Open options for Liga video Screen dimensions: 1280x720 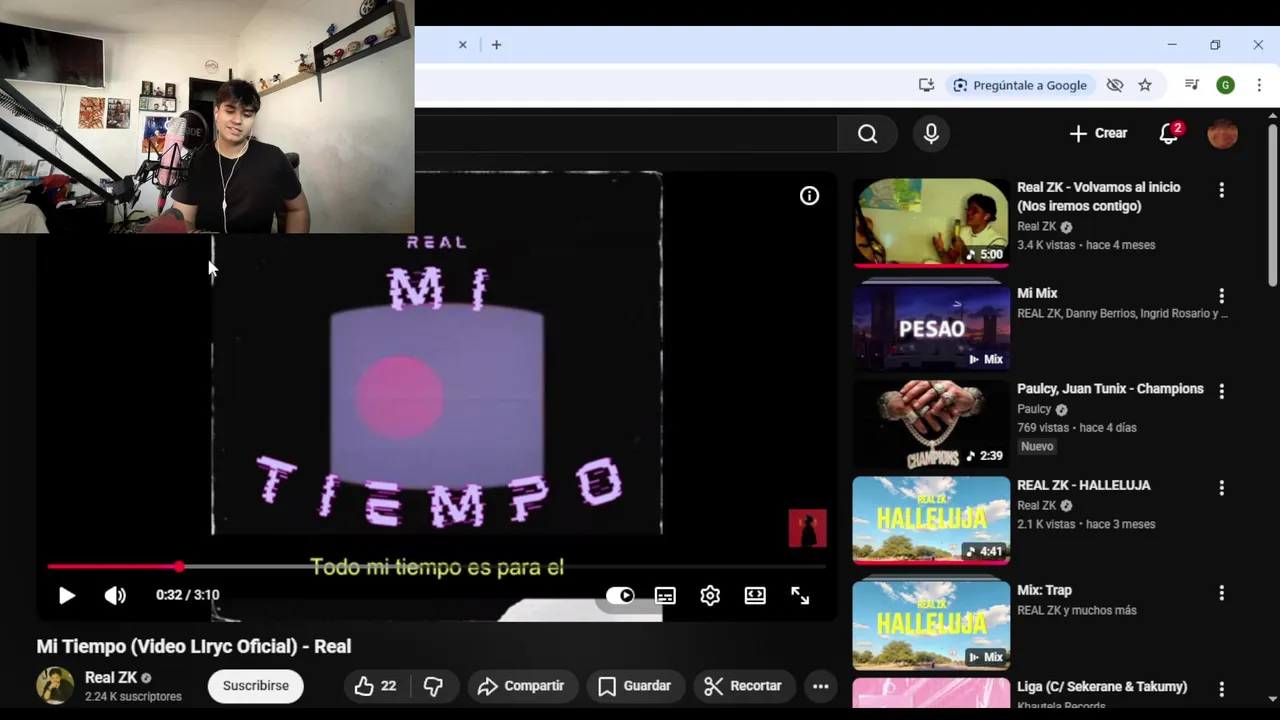click(x=1221, y=689)
